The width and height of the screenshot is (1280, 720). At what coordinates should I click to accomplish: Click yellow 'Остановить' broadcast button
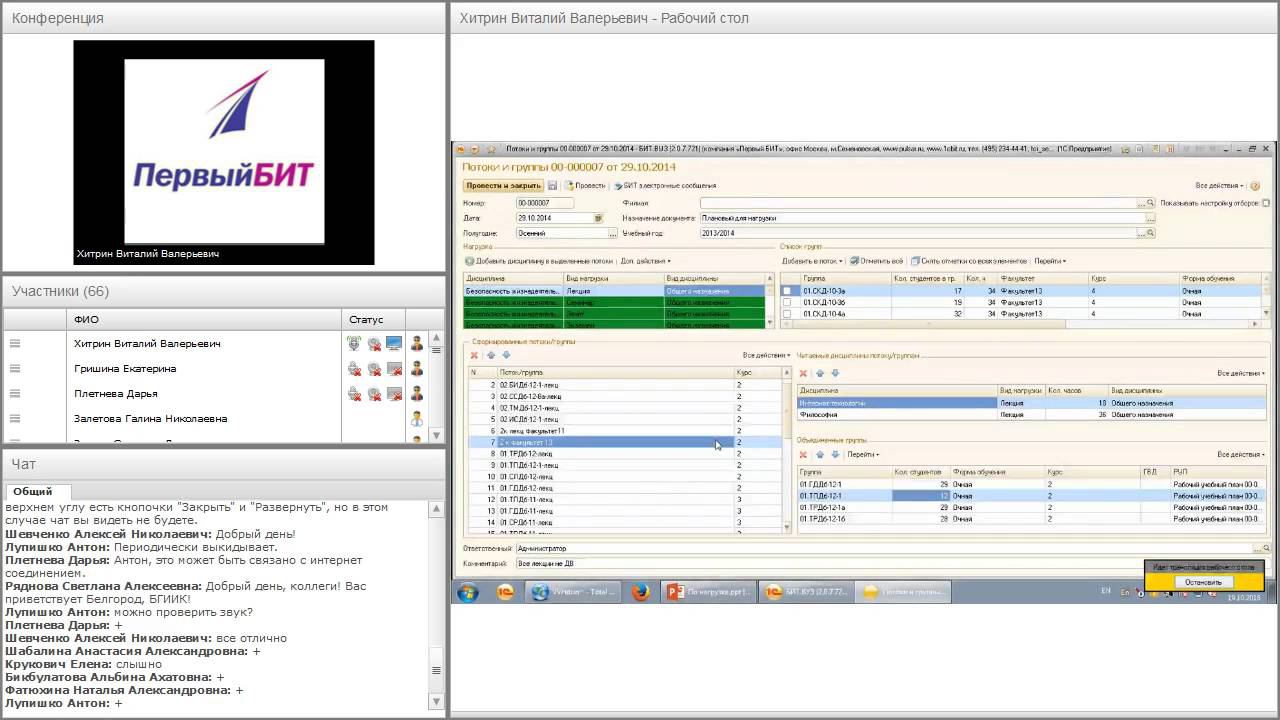1203,582
